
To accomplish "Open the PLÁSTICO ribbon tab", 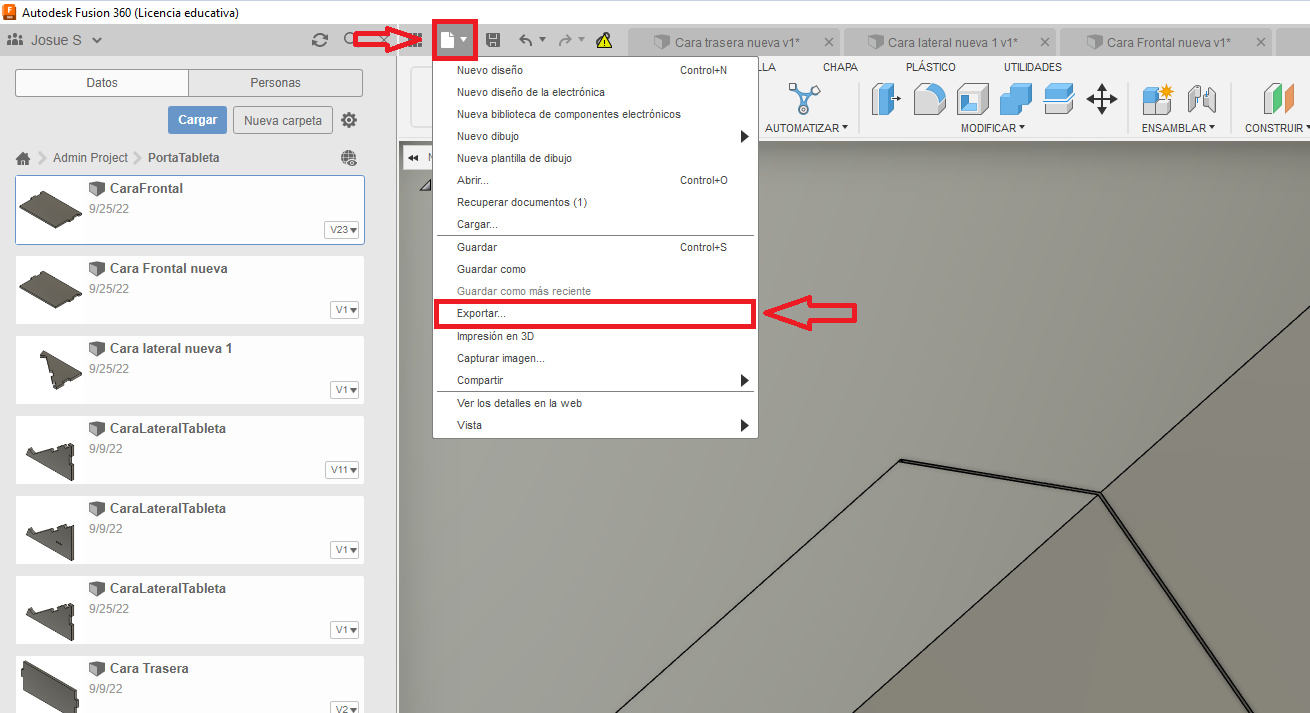I will click(x=930, y=67).
